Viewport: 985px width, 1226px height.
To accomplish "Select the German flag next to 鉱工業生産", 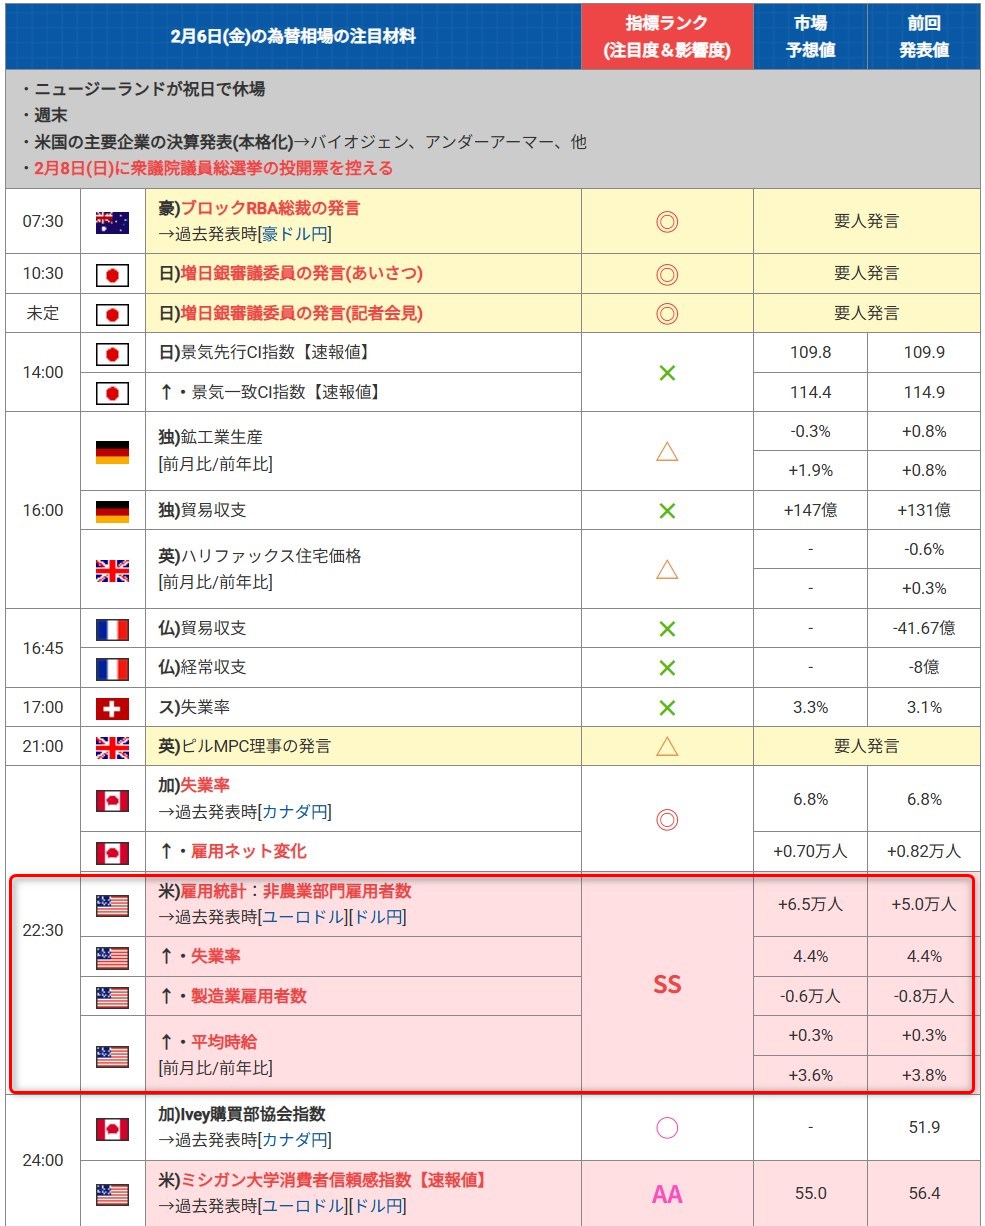I will 112,452.
